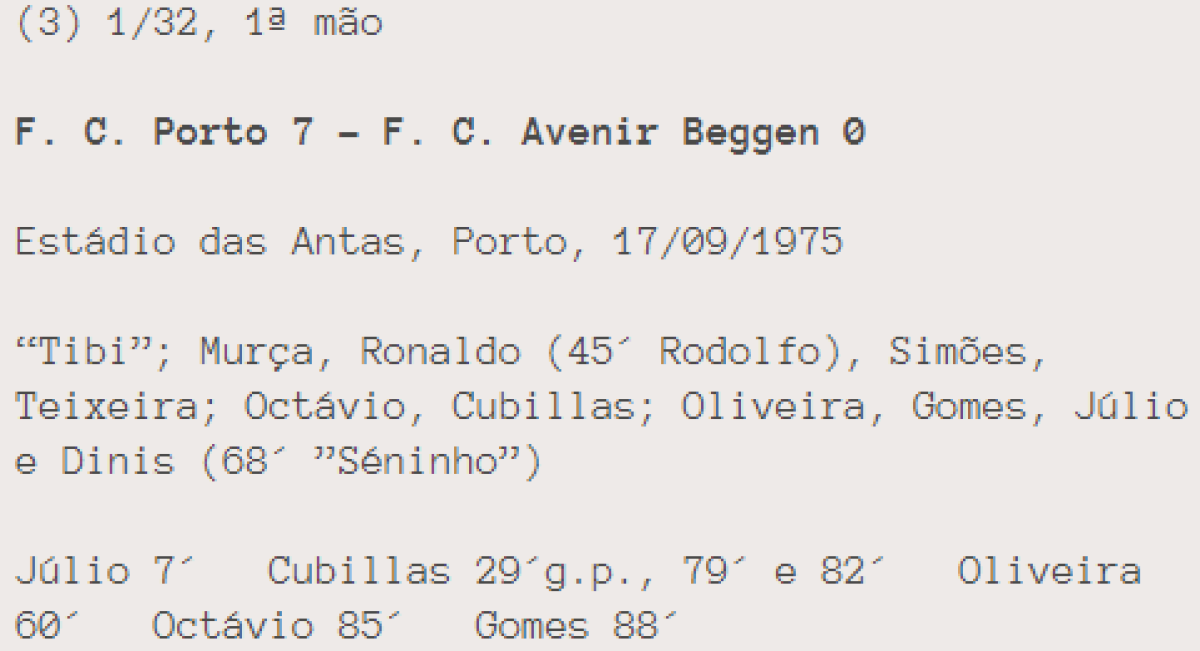
Task: Click the player name Simões
Action: [958, 352]
